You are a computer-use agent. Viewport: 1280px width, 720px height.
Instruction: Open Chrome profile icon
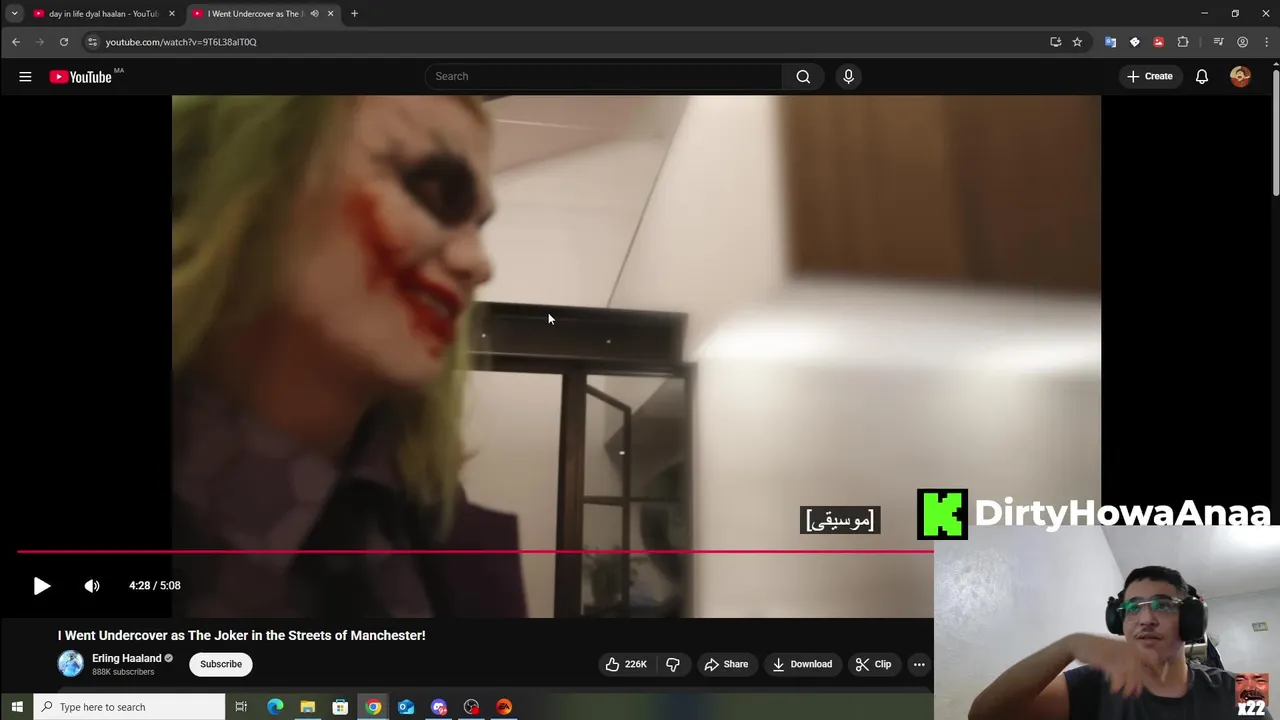pyautogui.click(x=1242, y=42)
